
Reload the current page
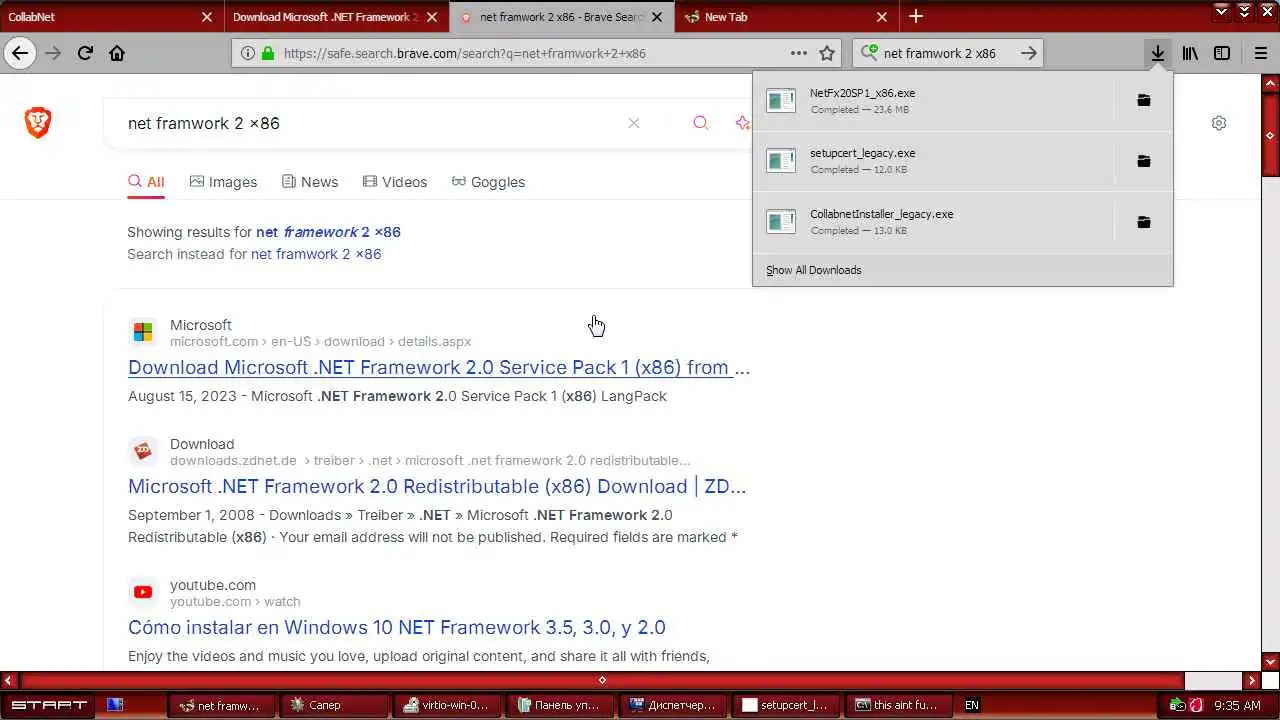(85, 53)
